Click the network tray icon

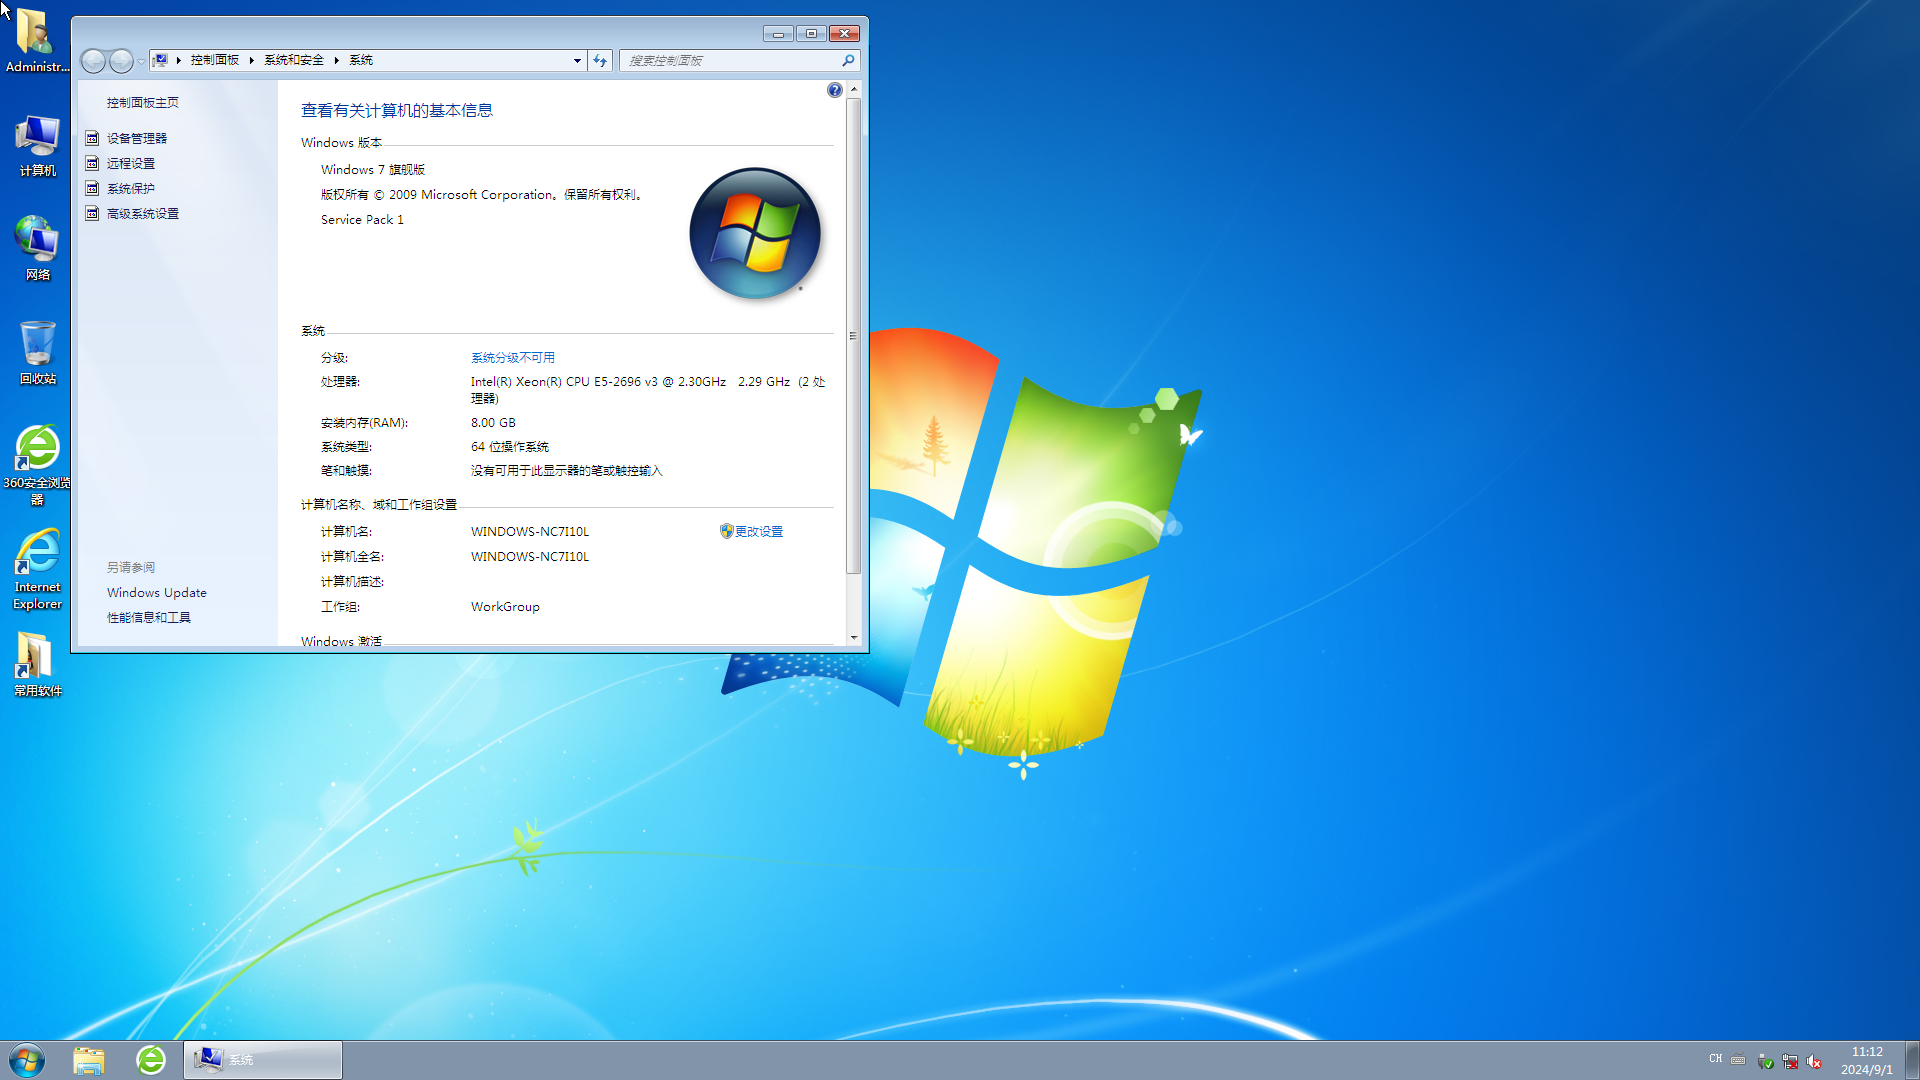pyautogui.click(x=1790, y=1061)
